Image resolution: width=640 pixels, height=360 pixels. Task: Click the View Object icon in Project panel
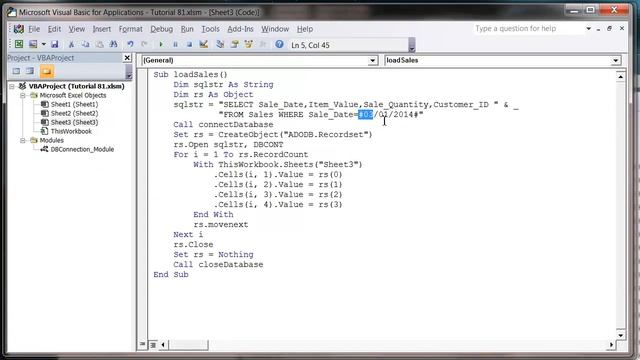click(30, 71)
